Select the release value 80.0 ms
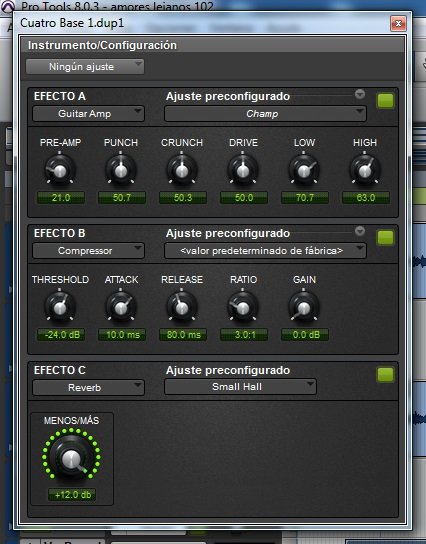 click(183, 335)
